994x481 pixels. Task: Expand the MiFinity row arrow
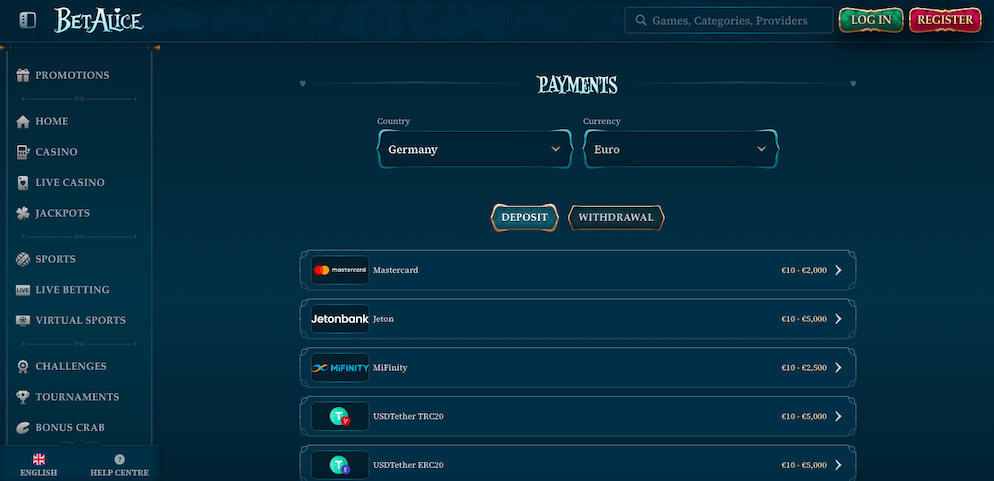tap(838, 368)
